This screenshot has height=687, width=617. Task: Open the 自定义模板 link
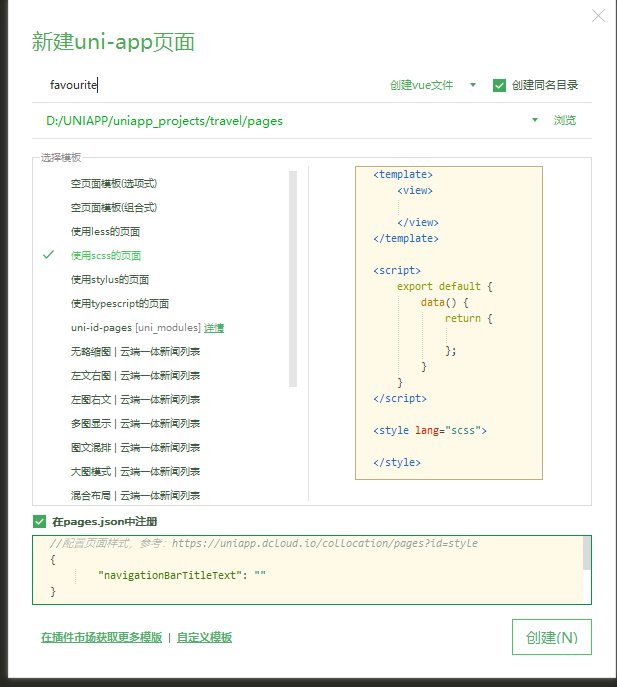[x=204, y=637]
